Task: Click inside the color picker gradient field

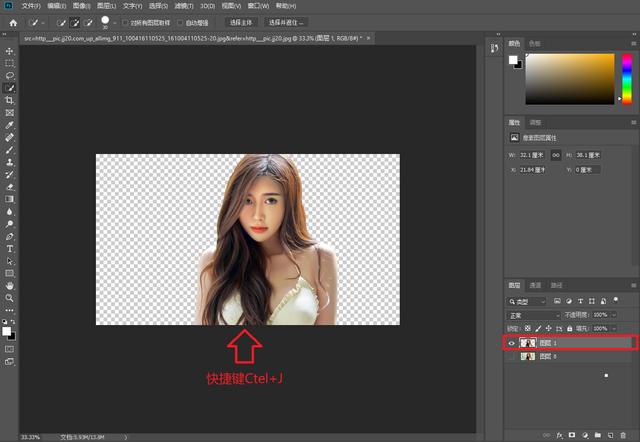Action: (x=570, y=78)
